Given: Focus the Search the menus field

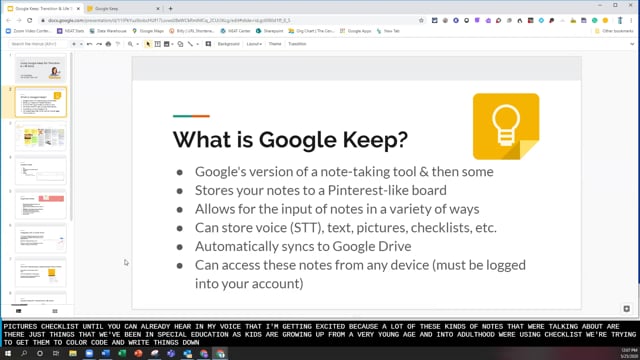Looking at the screenshot, I should pos(38,44).
